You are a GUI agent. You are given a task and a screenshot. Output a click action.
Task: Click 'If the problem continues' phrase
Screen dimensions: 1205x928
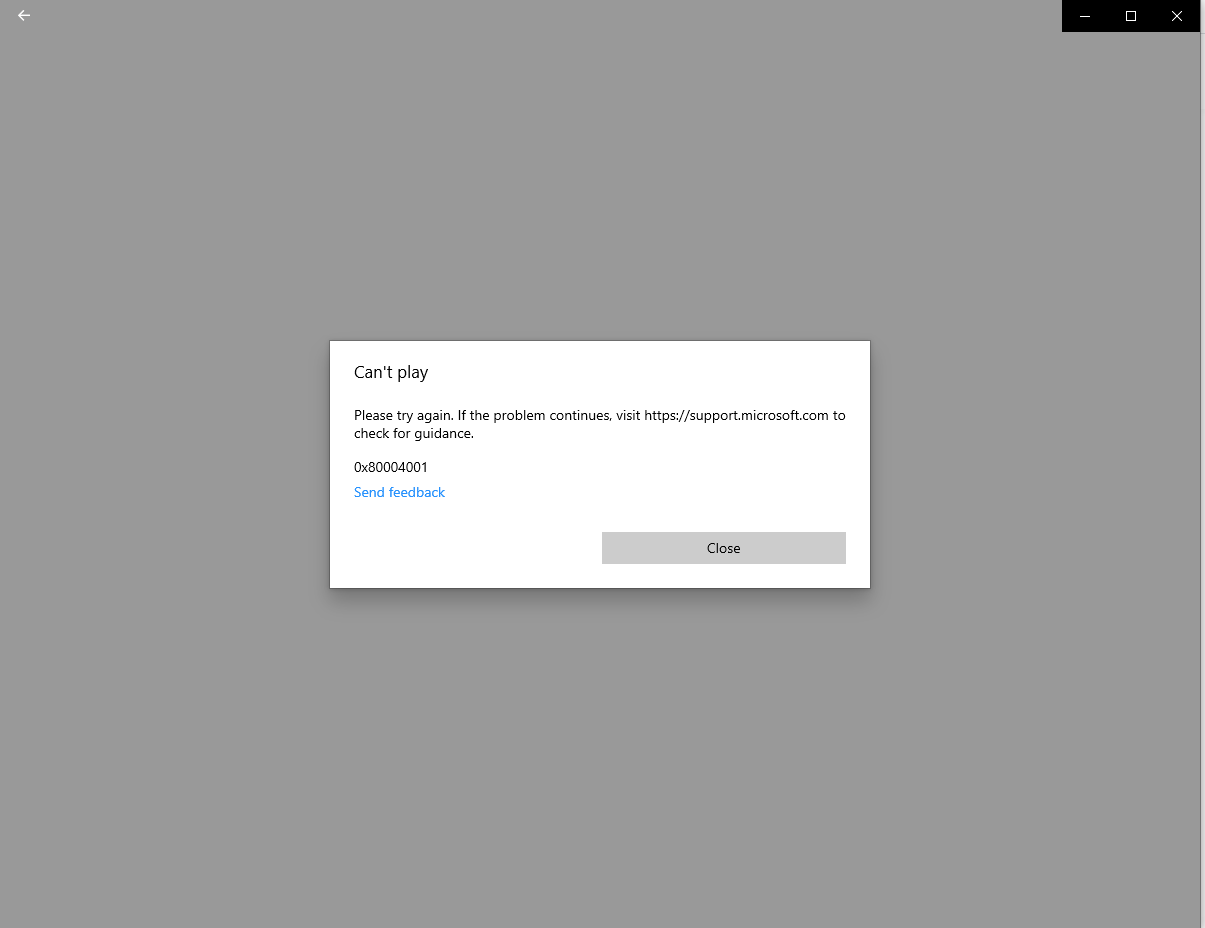pos(534,415)
